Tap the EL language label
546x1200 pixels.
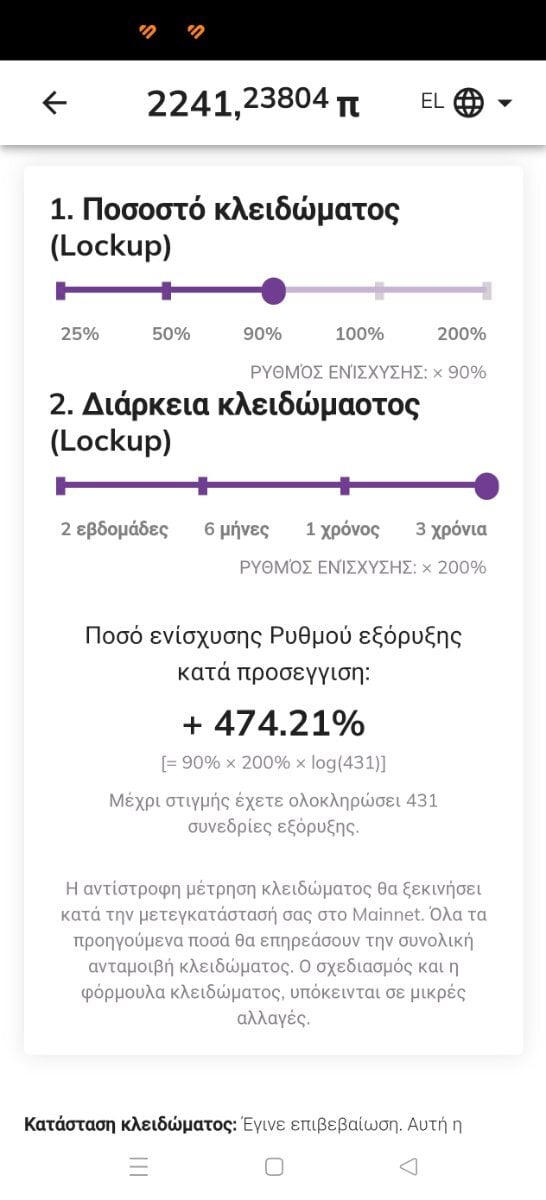(432, 102)
